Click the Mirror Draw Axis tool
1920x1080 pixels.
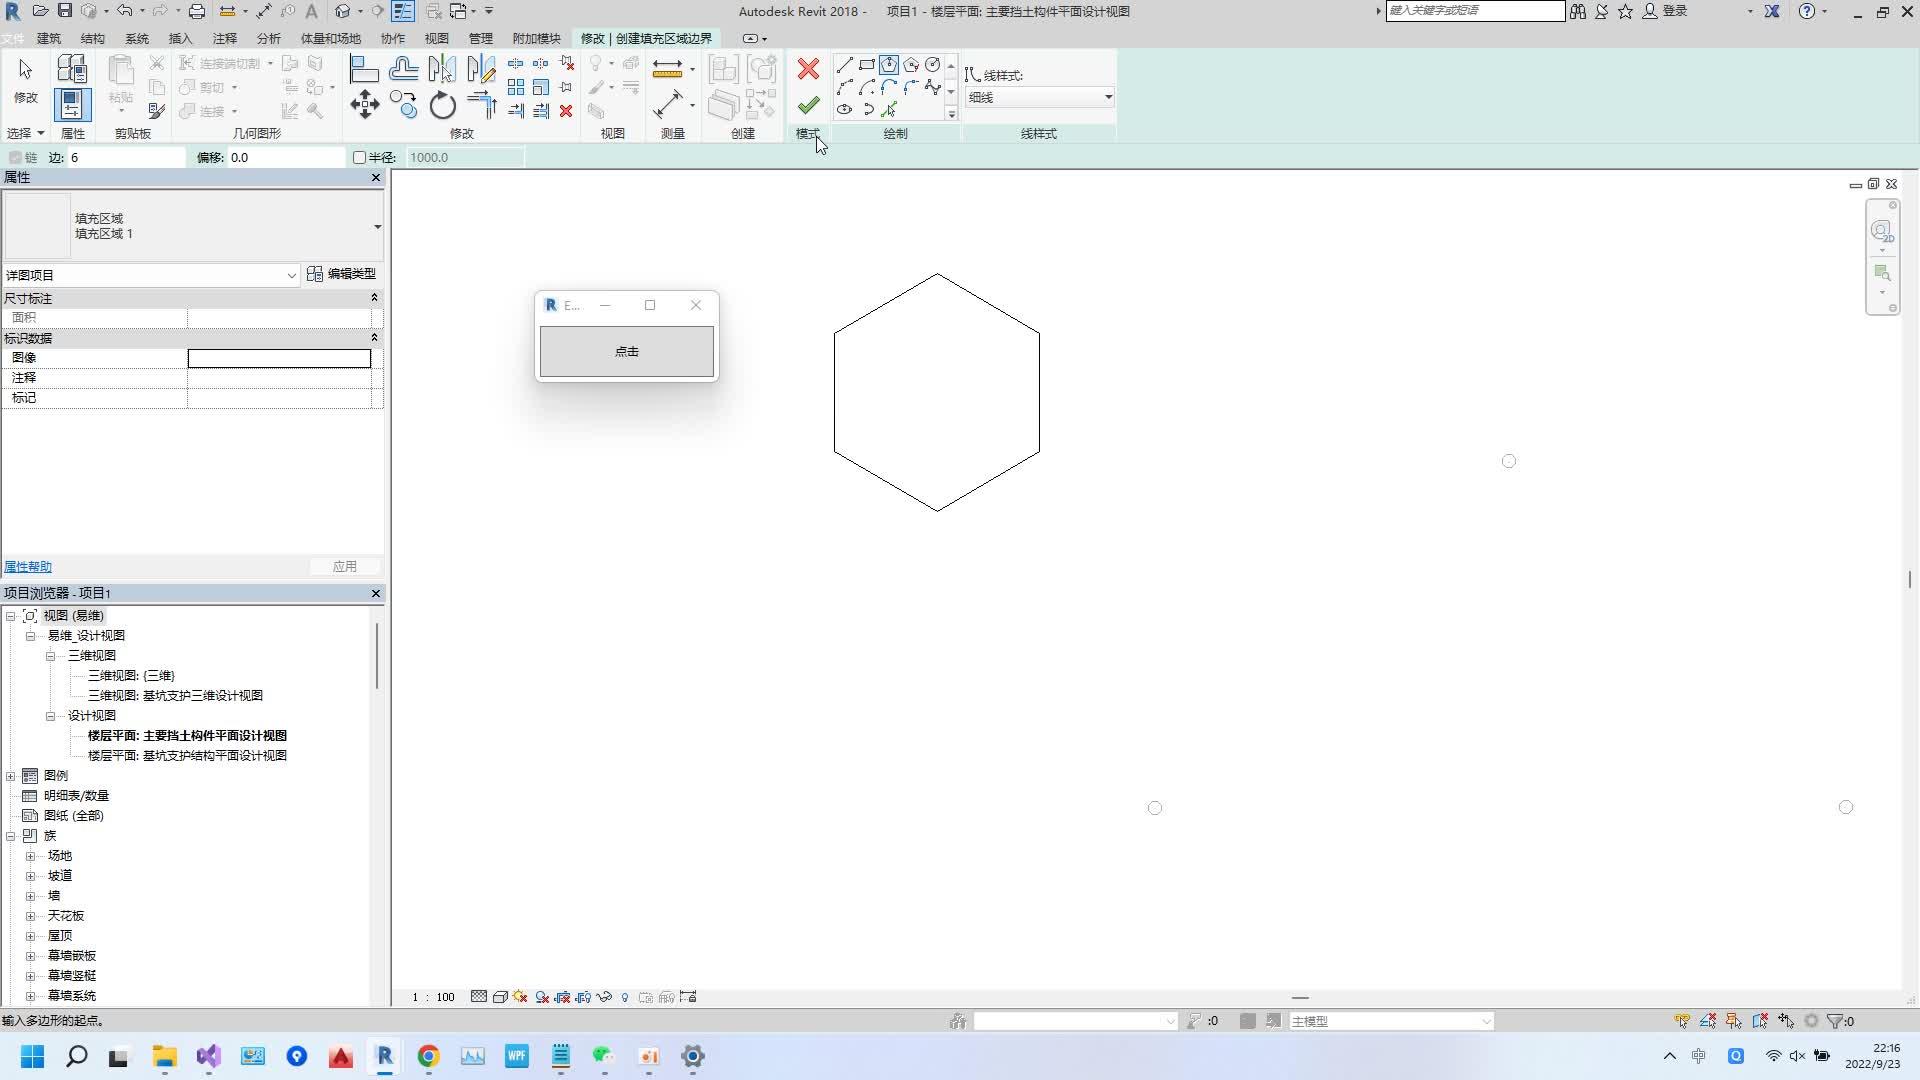pyautogui.click(x=481, y=68)
